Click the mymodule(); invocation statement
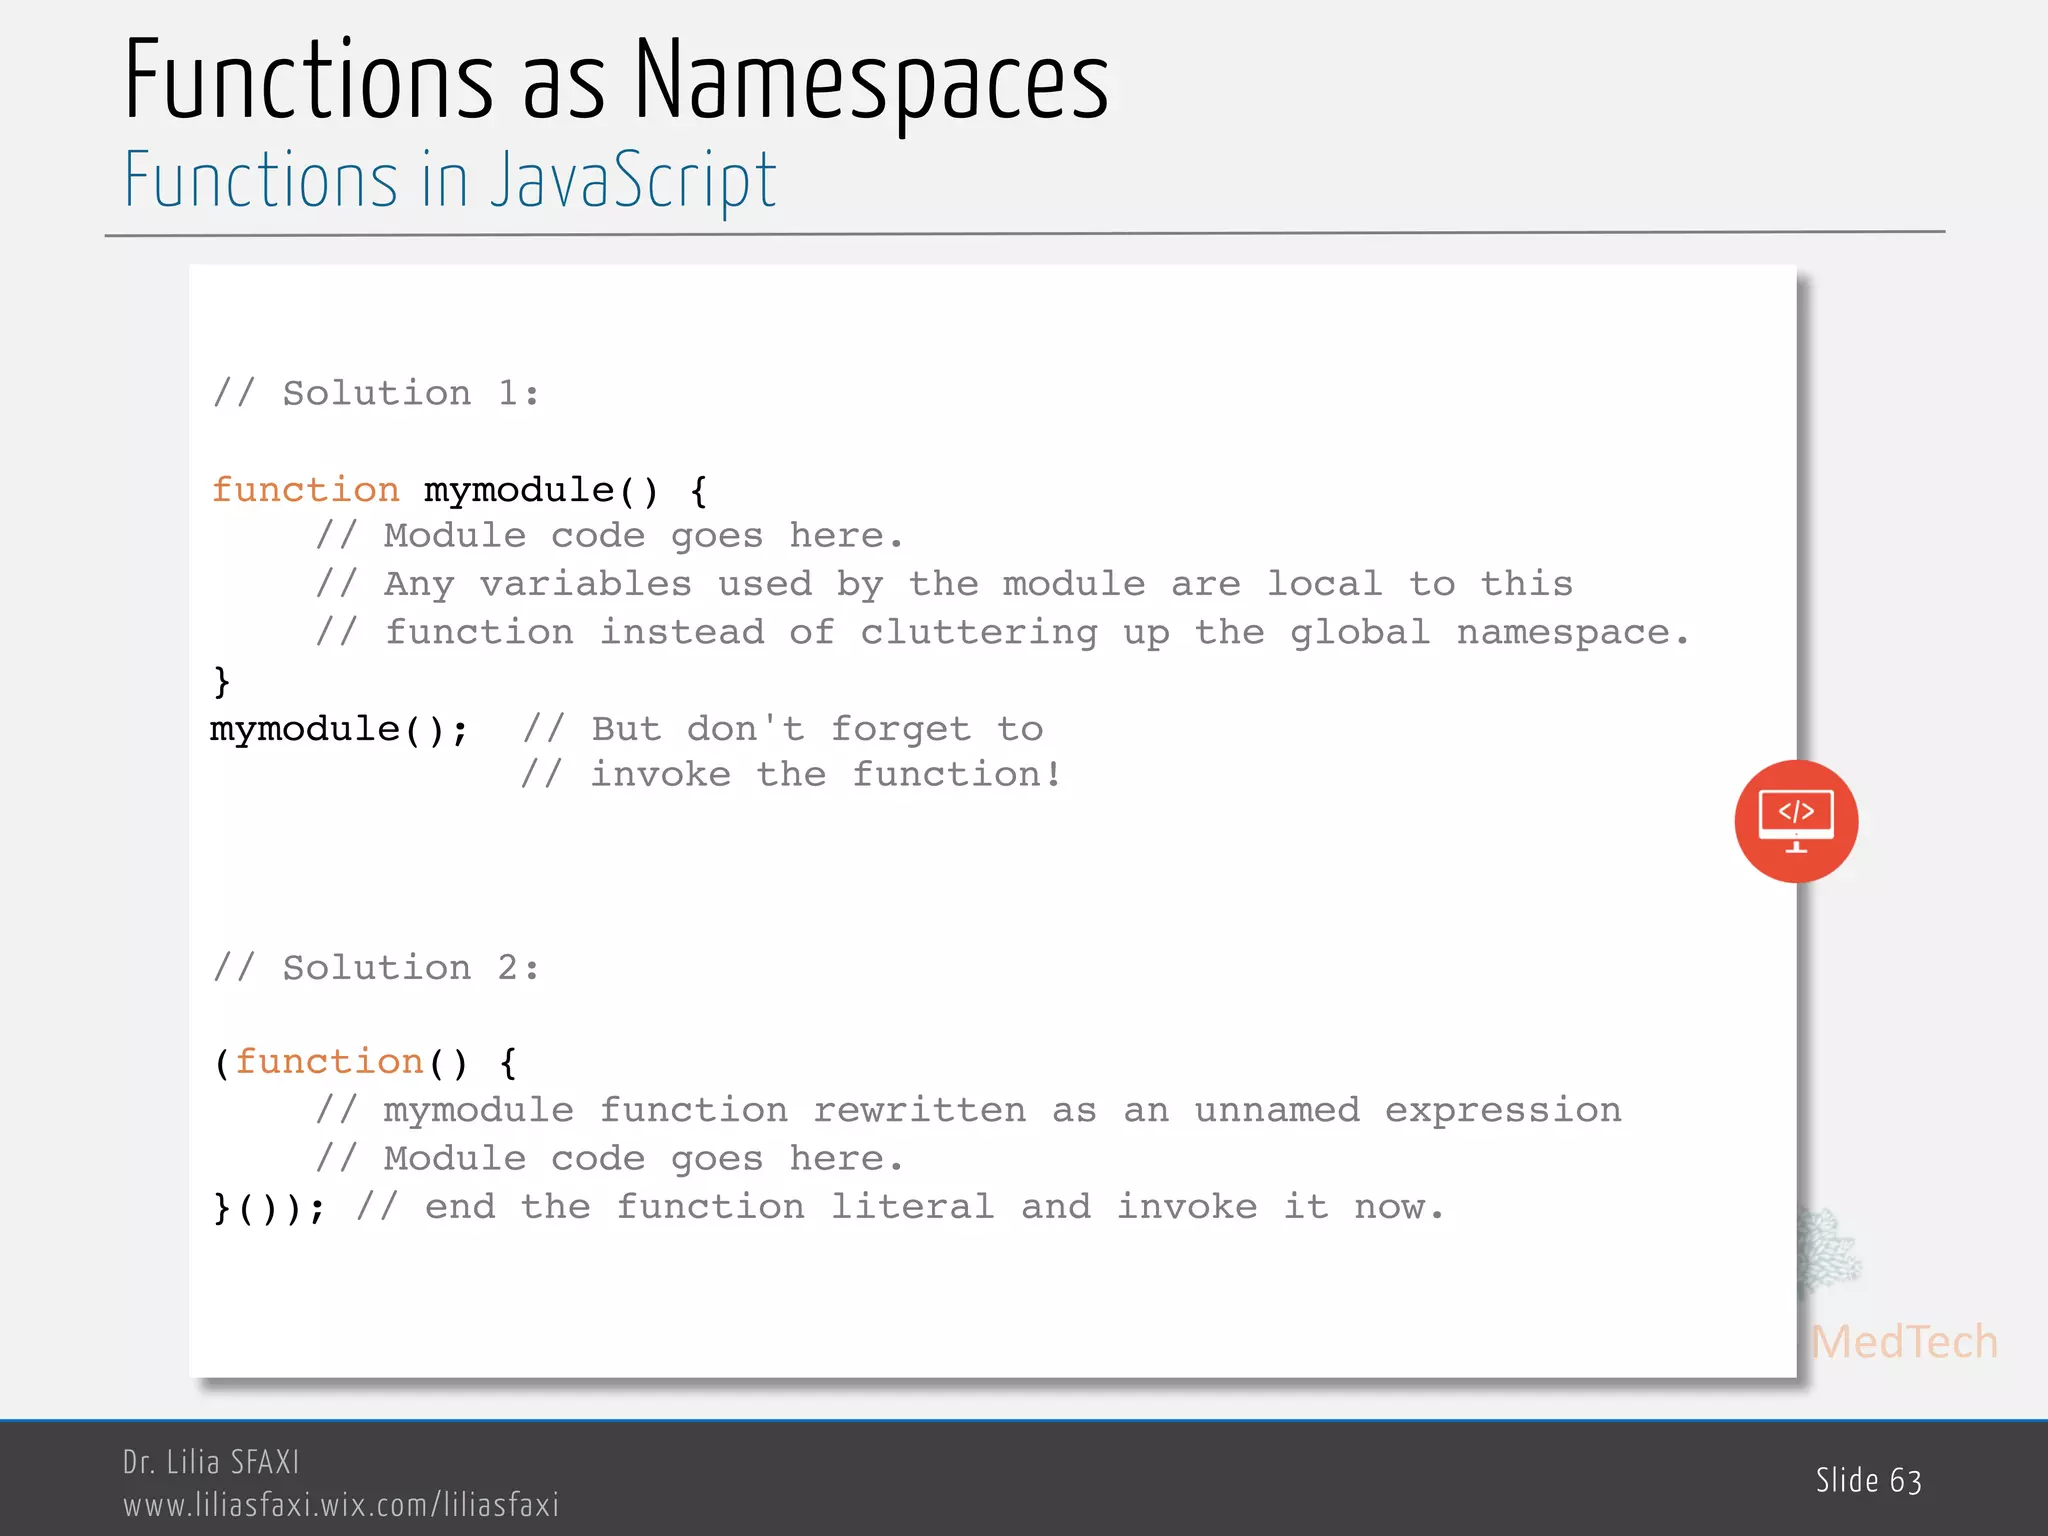Image resolution: width=2048 pixels, height=1536 pixels. point(339,729)
